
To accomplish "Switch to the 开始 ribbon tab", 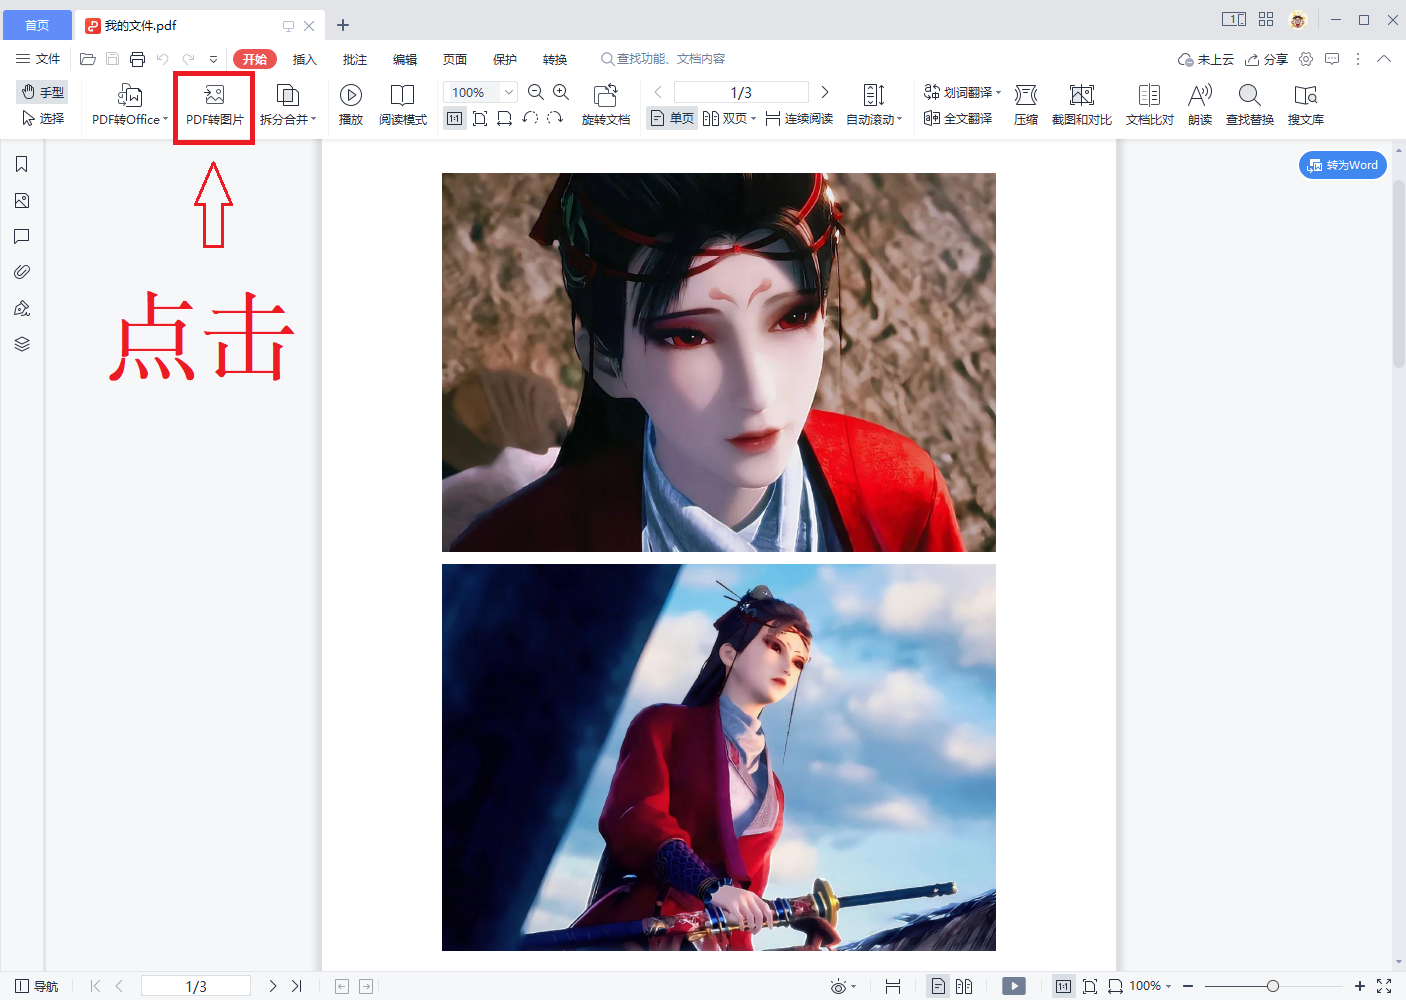I will (x=255, y=59).
